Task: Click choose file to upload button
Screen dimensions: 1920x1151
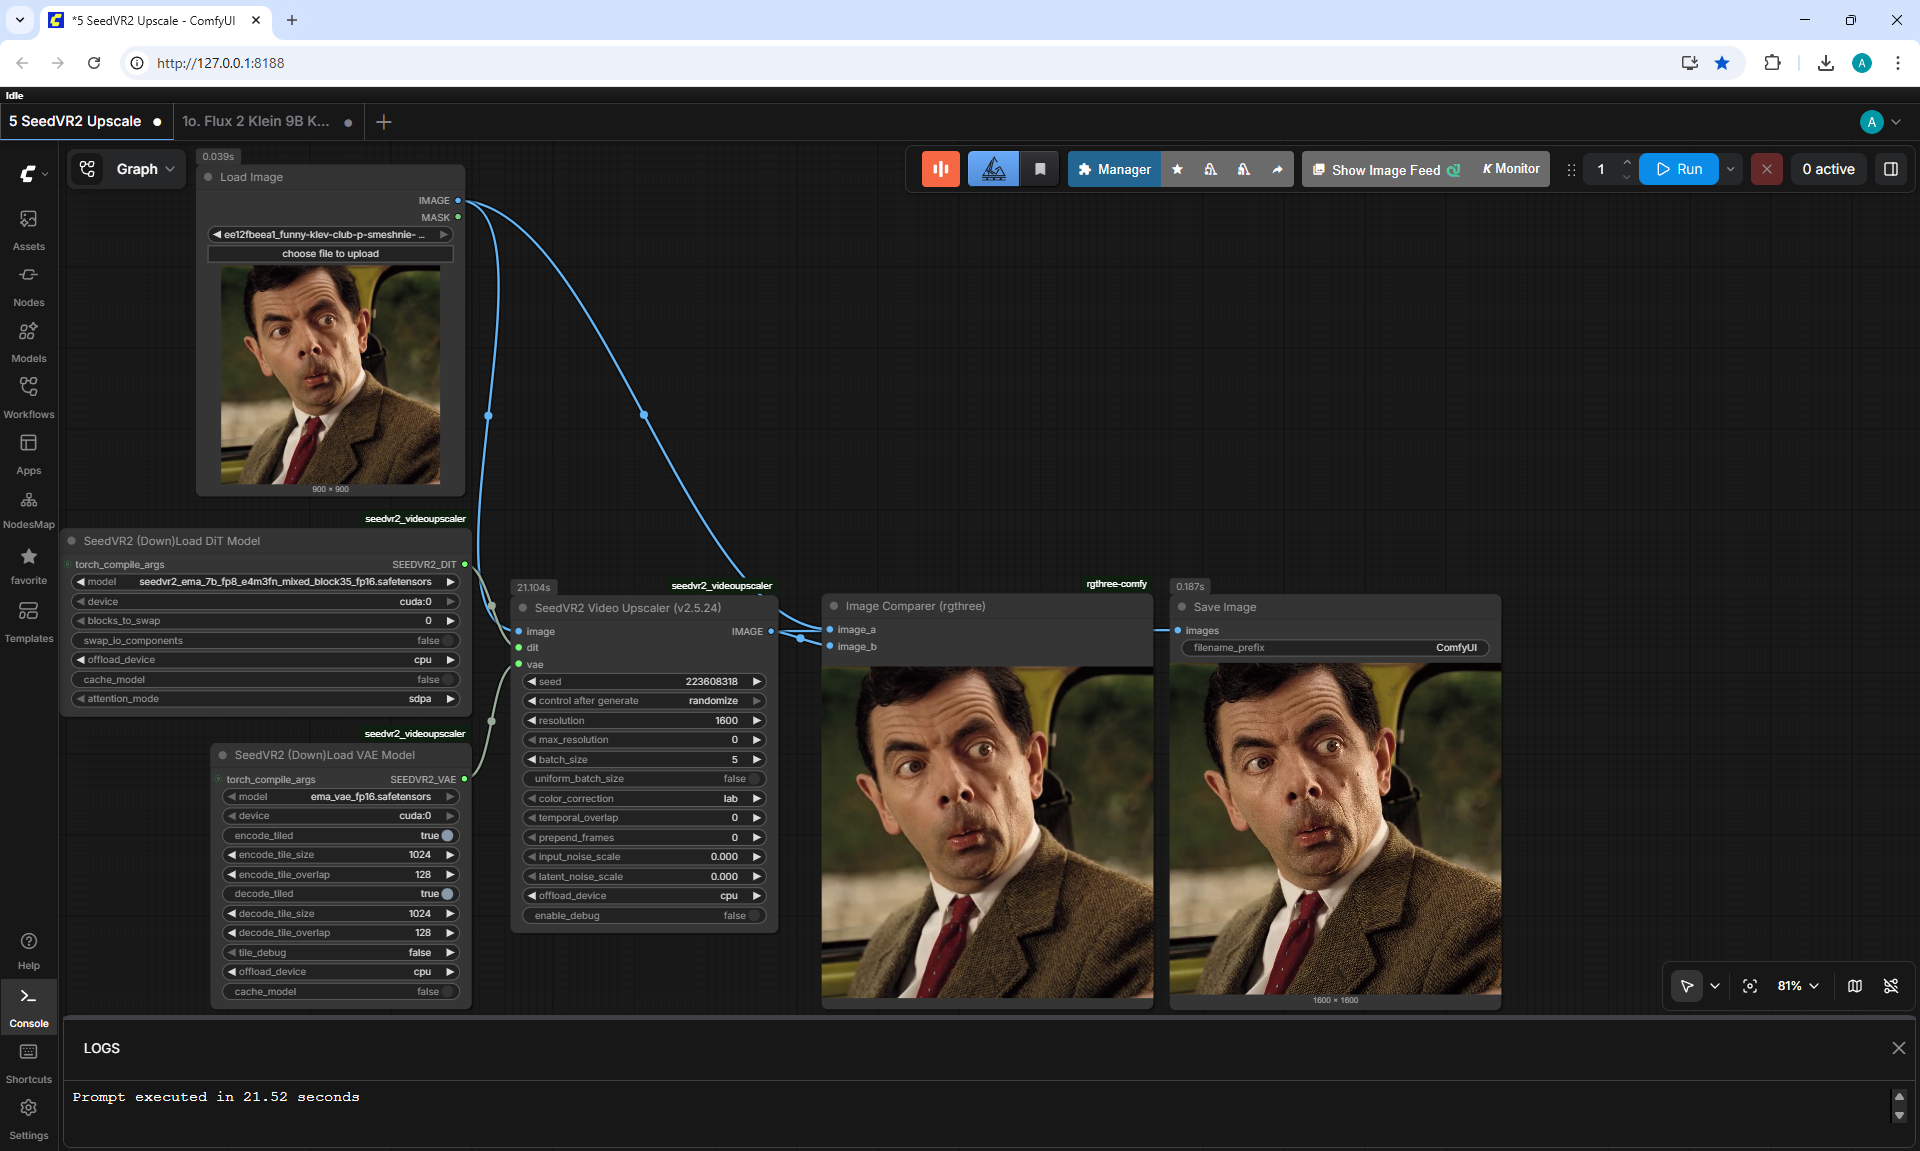Action: [x=330, y=254]
